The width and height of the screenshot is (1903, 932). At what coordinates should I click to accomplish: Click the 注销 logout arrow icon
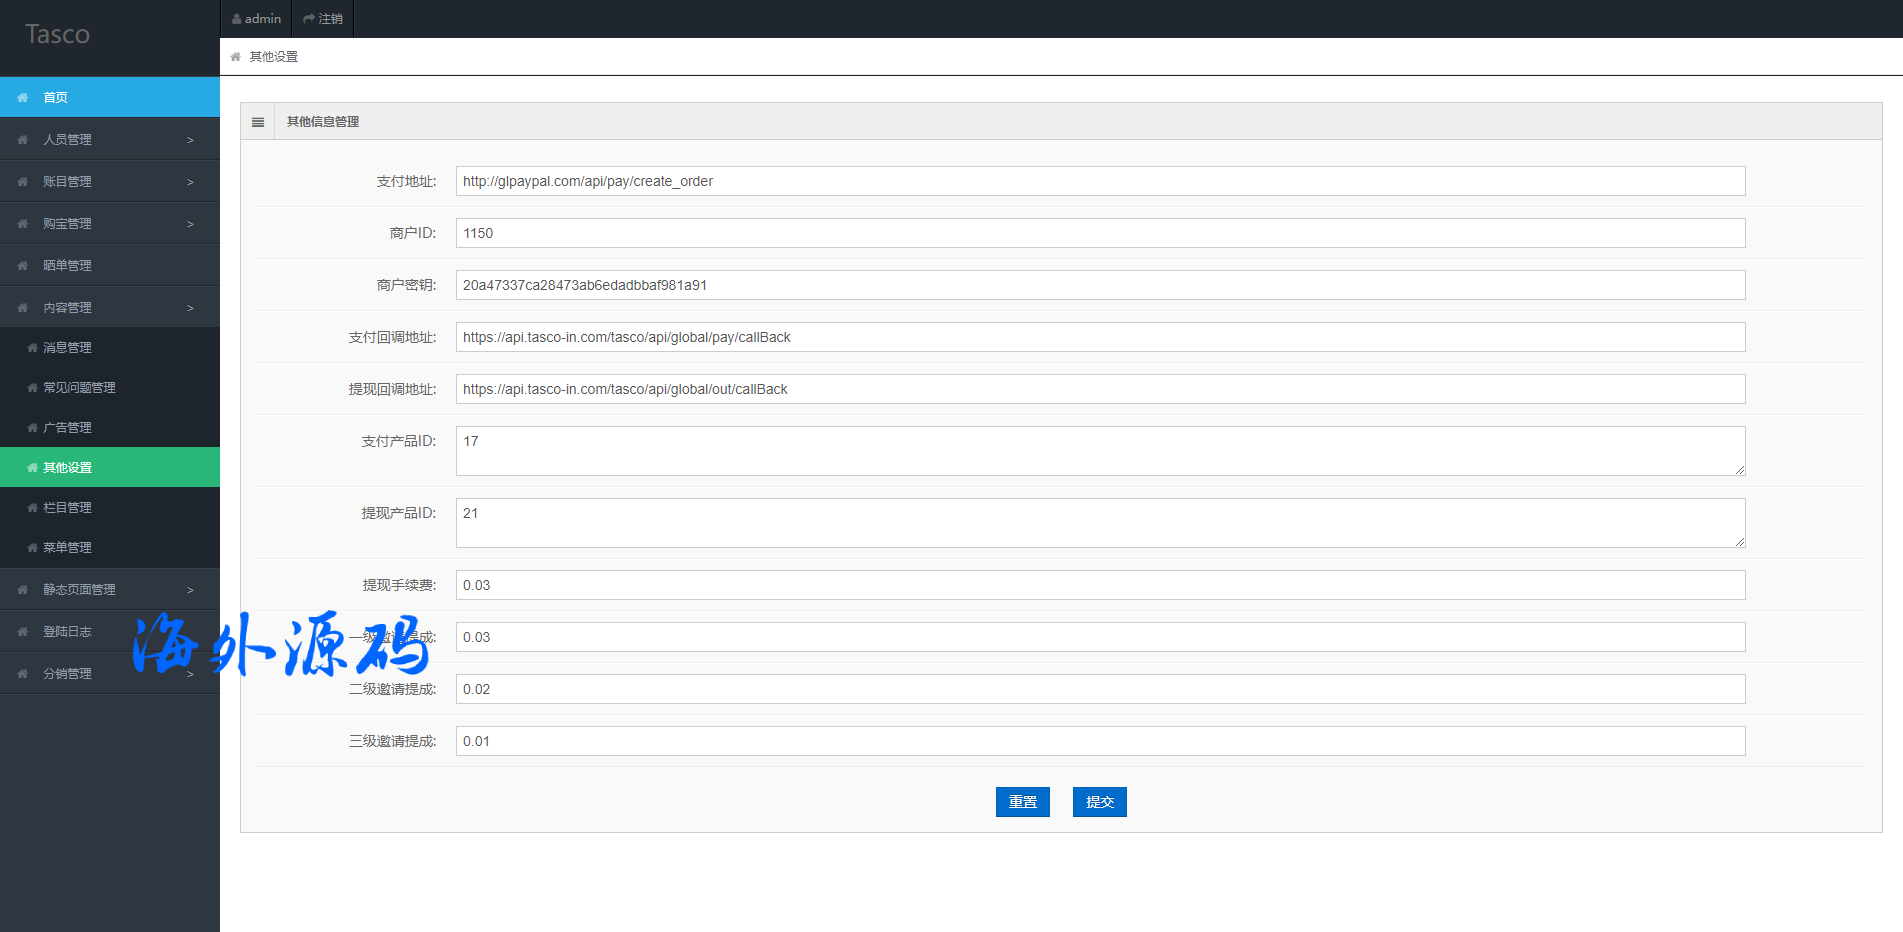coord(309,19)
